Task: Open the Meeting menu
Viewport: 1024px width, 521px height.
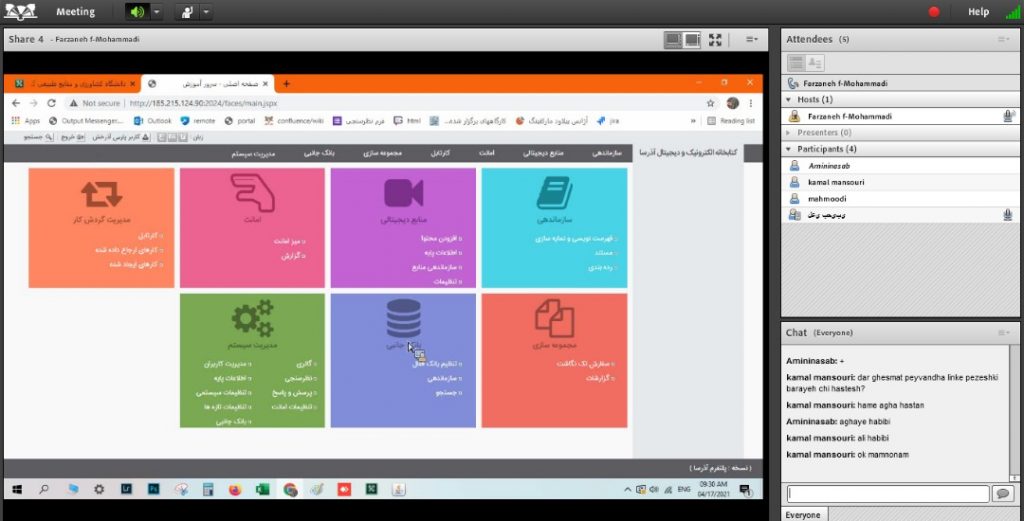Action: [75, 12]
